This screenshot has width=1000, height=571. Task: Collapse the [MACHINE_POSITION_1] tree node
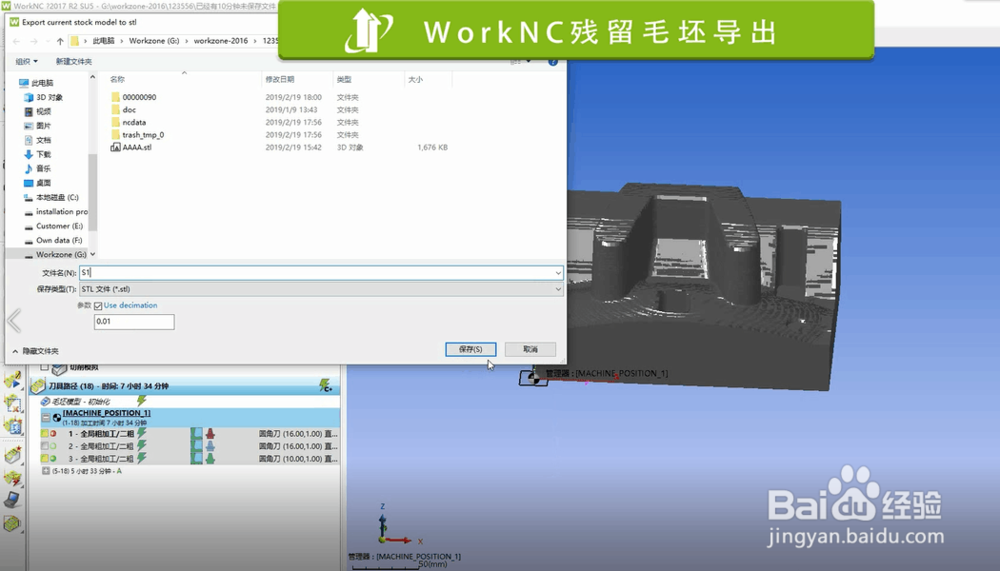click(x=46, y=417)
